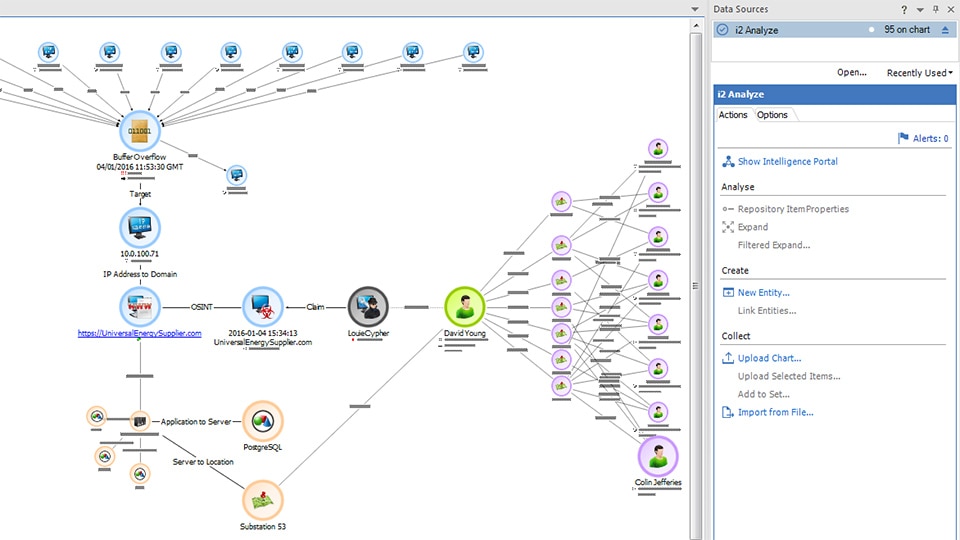The height and width of the screenshot is (540, 960).
Task: Click Show Intelligence Portal link
Action: pos(787,162)
